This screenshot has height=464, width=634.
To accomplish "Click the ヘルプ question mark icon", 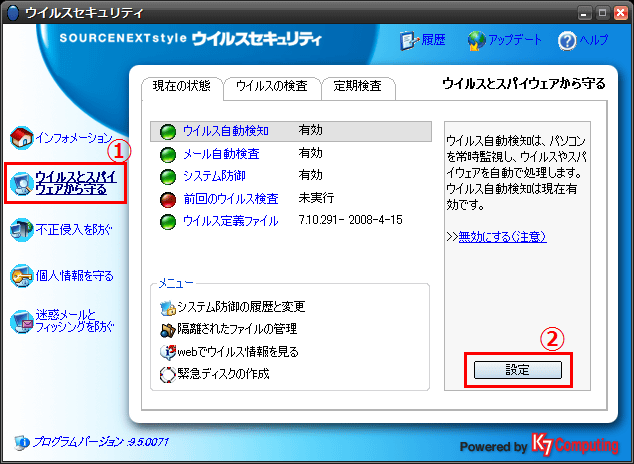I will tap(567, 41).
